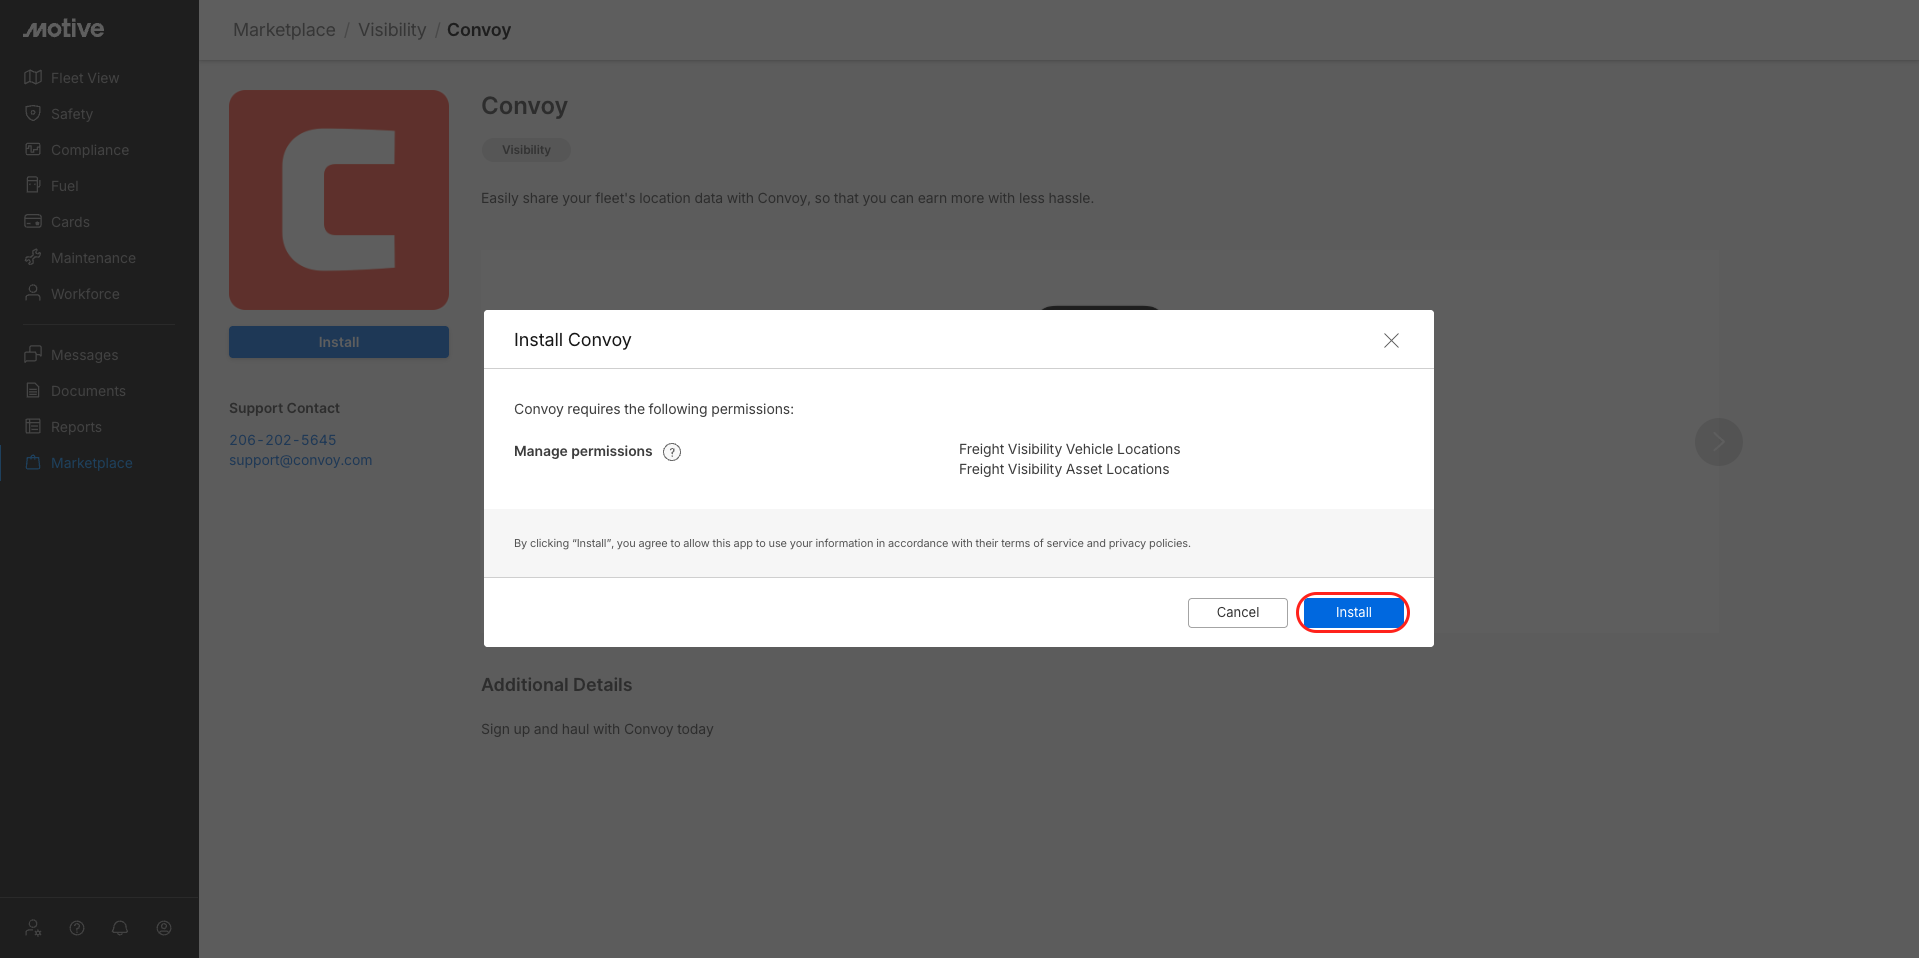The width and height of the screenshot is (1919, 958).
Task: Close the Install Convoy dialog
Action: [x=1391, y=341]
